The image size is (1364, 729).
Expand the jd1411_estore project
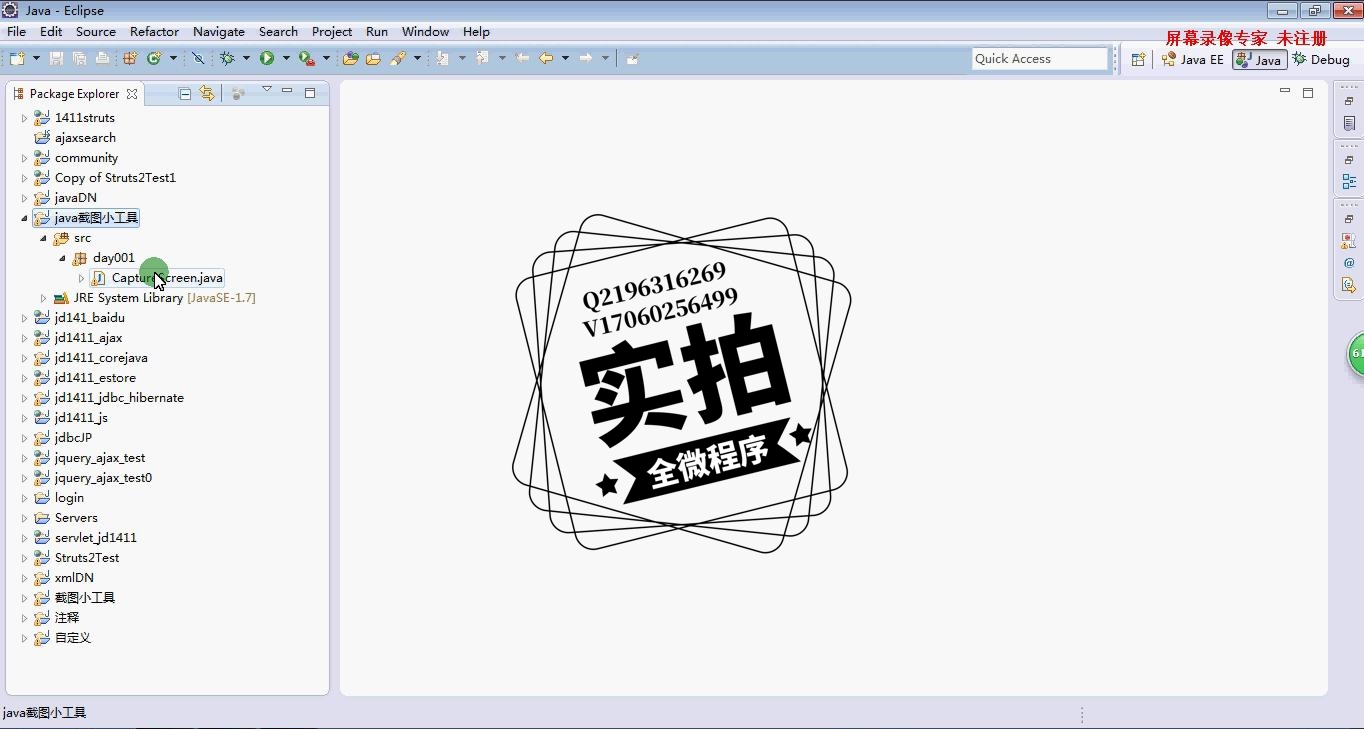24,377
